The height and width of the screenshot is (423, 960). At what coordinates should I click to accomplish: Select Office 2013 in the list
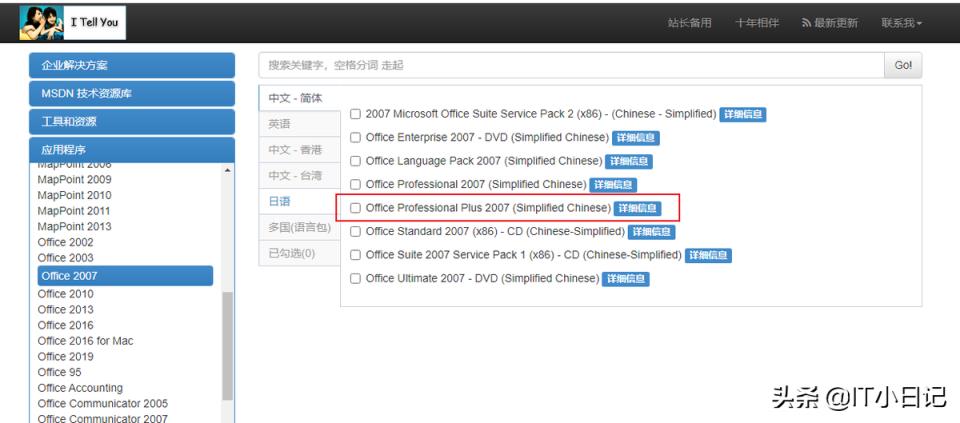(66, 309)
